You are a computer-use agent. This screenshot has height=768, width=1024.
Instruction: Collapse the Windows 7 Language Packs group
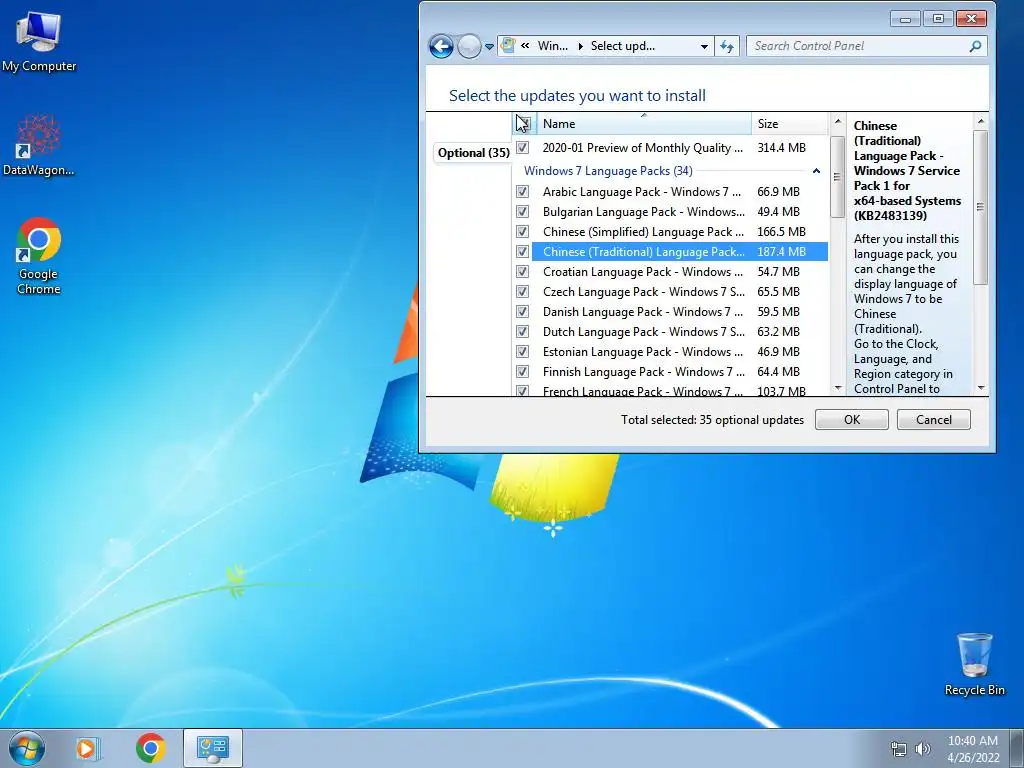coord(816,171)
